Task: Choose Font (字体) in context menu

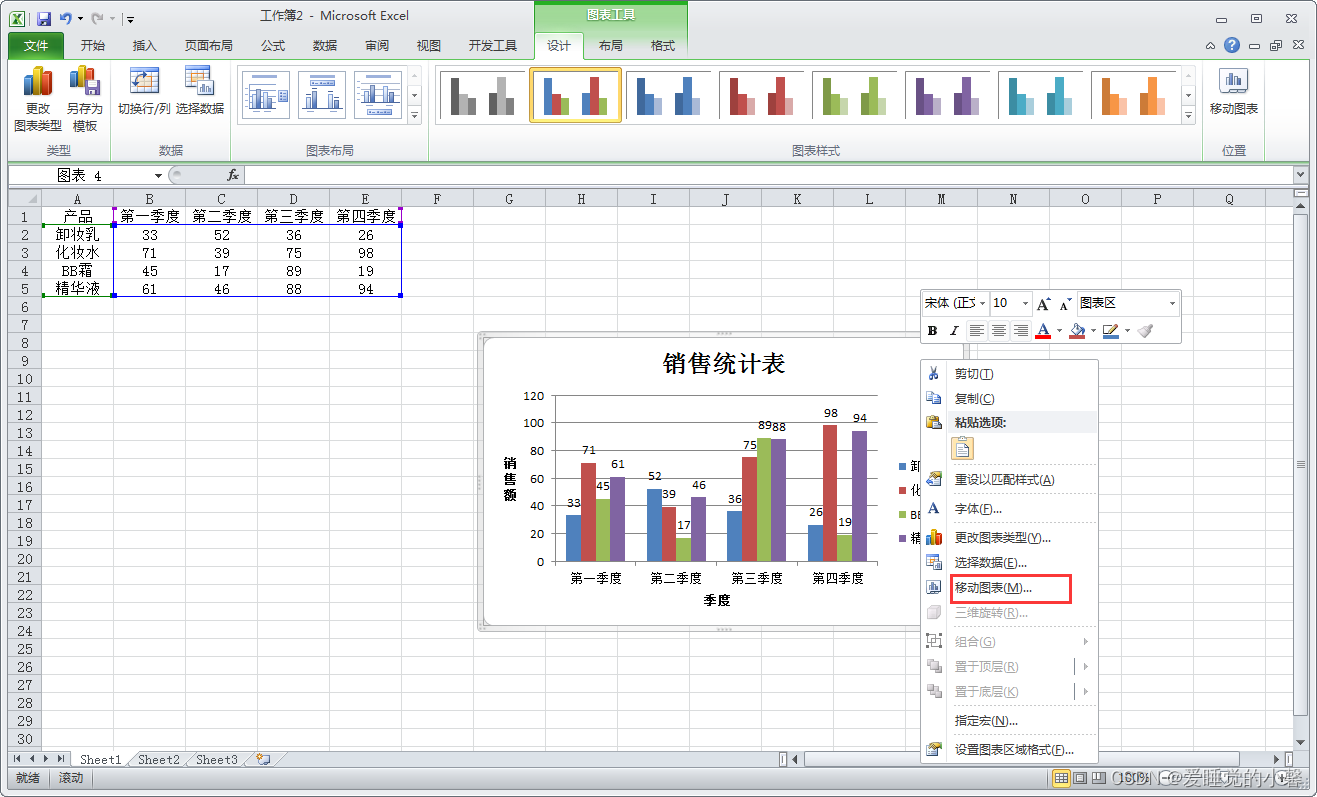Action: coord(1009,509)
